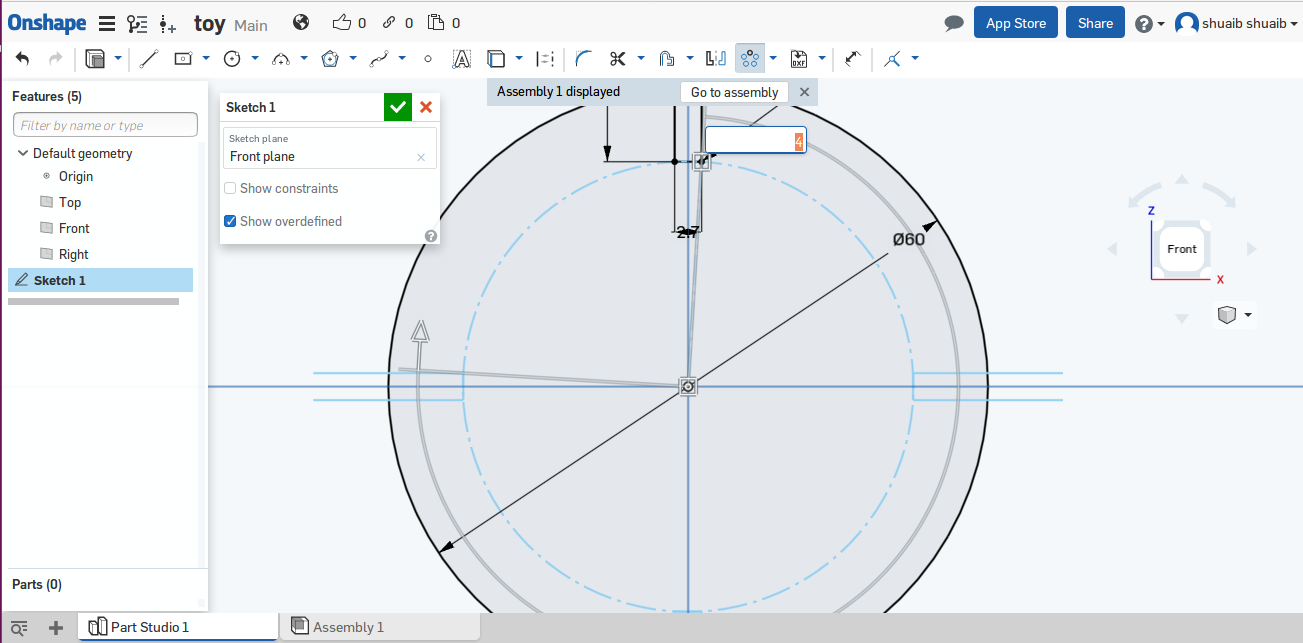Click the App Store button
Viewport: 1303px width, 643px height.
(1016, 23)
